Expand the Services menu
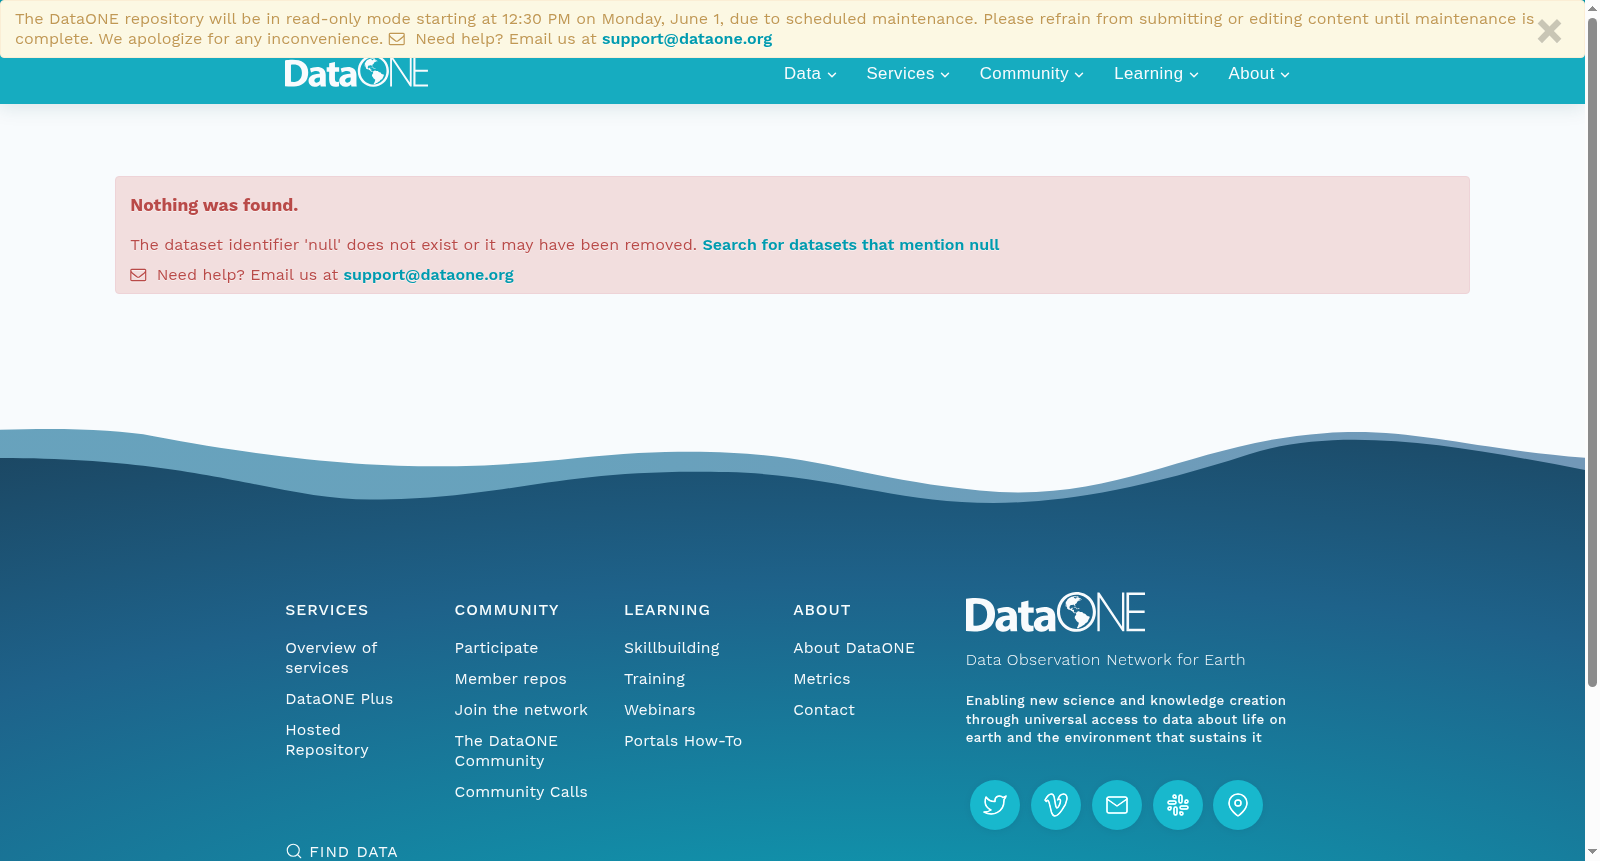The height and width of the screenshot is (861, 1600). coord(908,74)
